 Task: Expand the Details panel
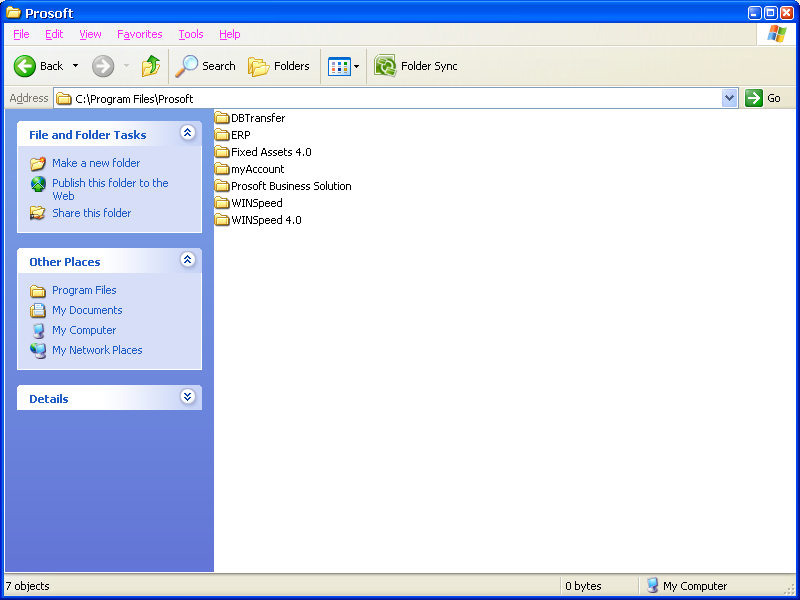pos(187,397)
